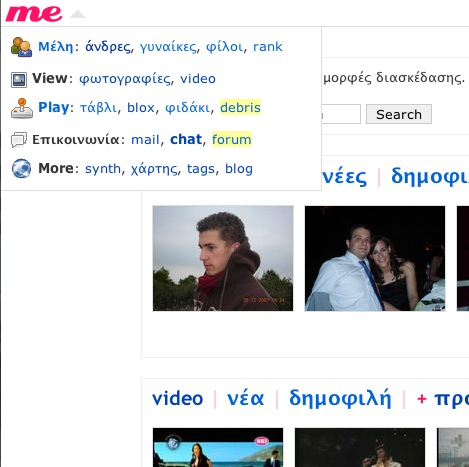469x467 pixels.
Task: Focus the search text field
Action: (x=341, y=114)
